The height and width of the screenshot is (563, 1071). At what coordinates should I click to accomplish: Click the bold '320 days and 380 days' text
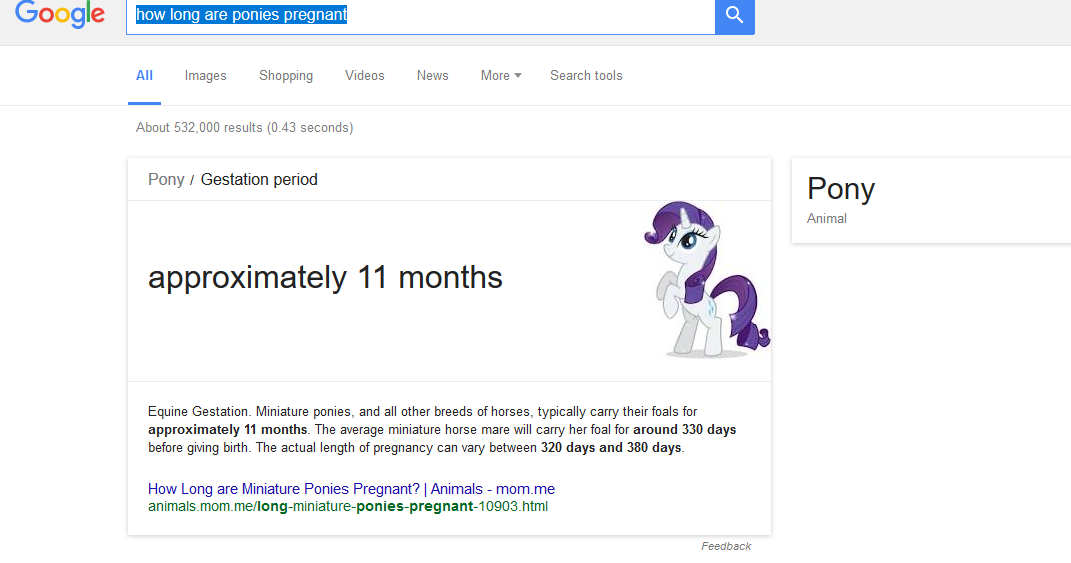pyautogui.click(x=611, y=448)
